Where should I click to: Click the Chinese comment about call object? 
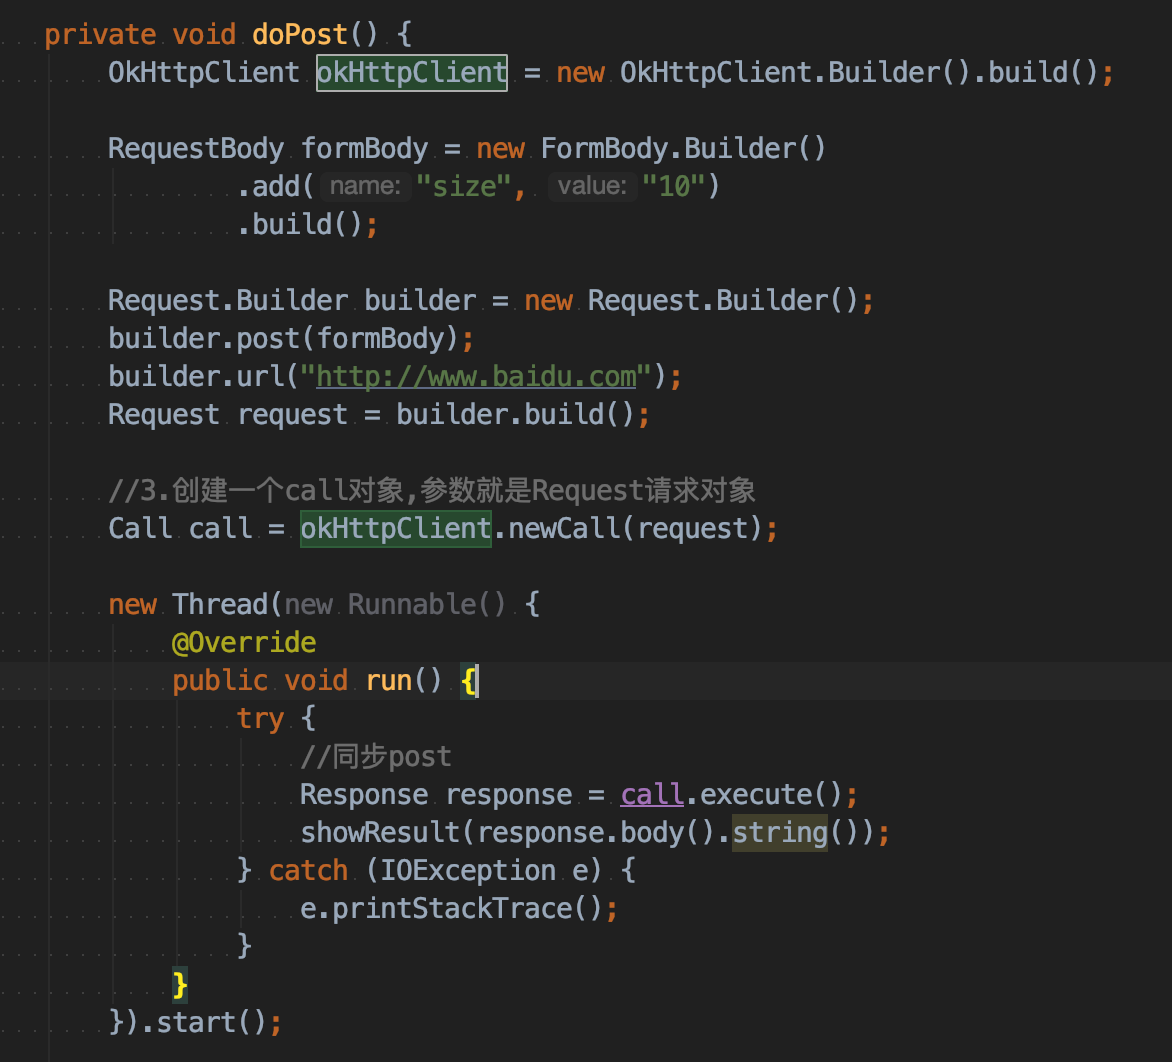(432, 490)
